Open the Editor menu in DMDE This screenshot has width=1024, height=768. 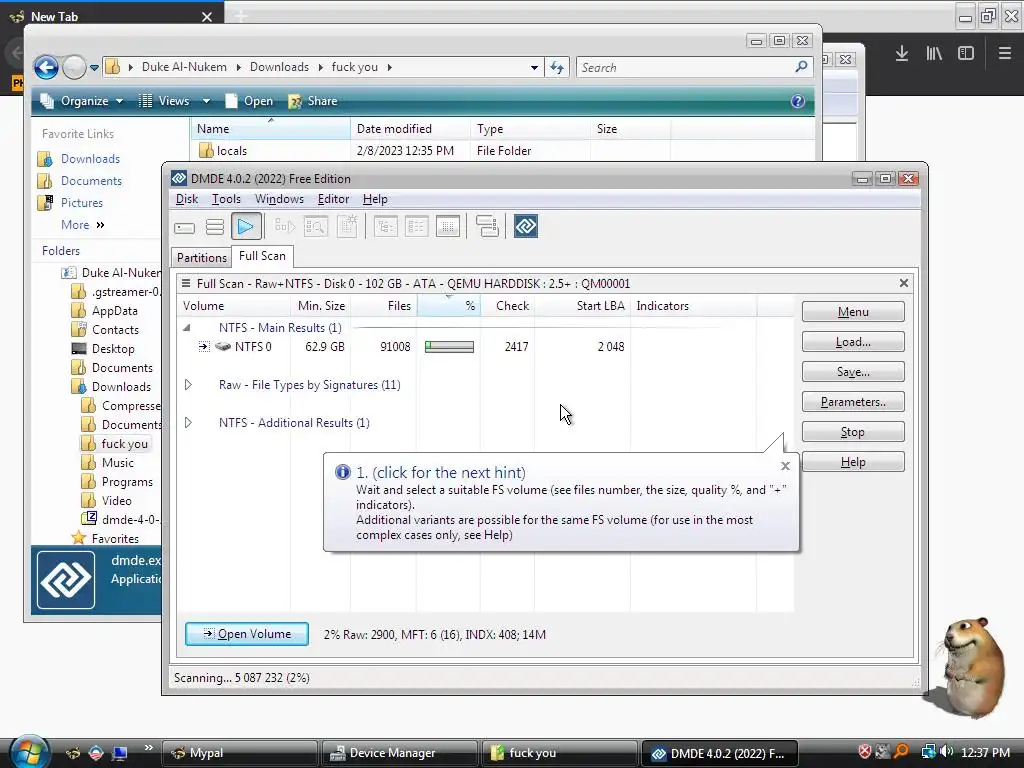coord(333,199)
